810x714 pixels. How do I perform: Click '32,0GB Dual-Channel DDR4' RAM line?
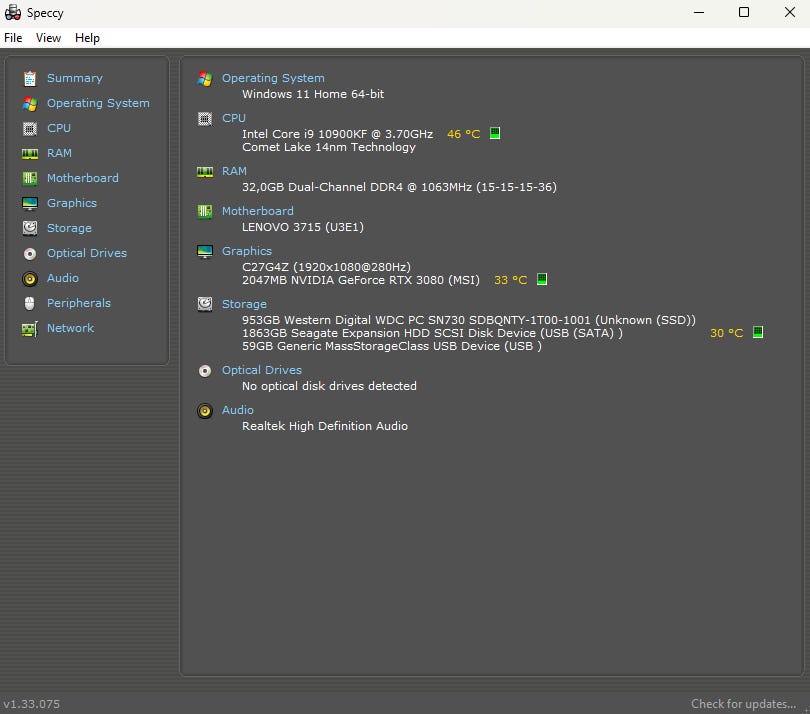click(399, 187)
